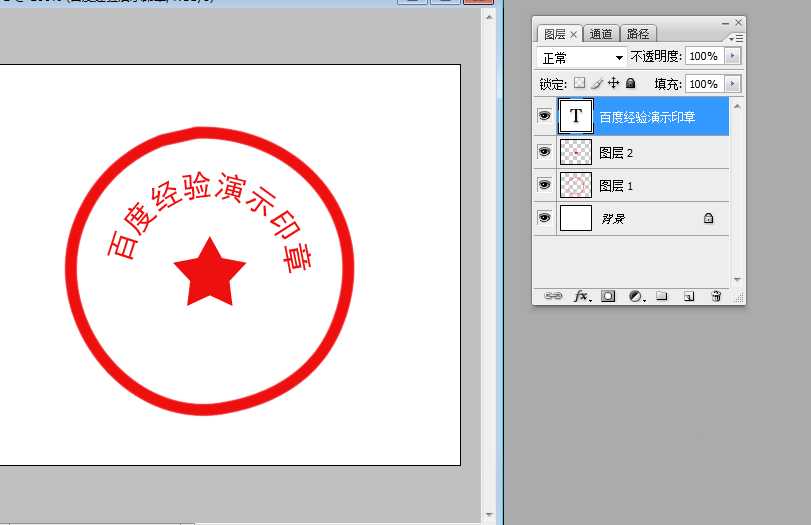Create new fill or adjustment layer
Image resolution: width=811 pixels, height=525 pixels.
click(635, 296)
